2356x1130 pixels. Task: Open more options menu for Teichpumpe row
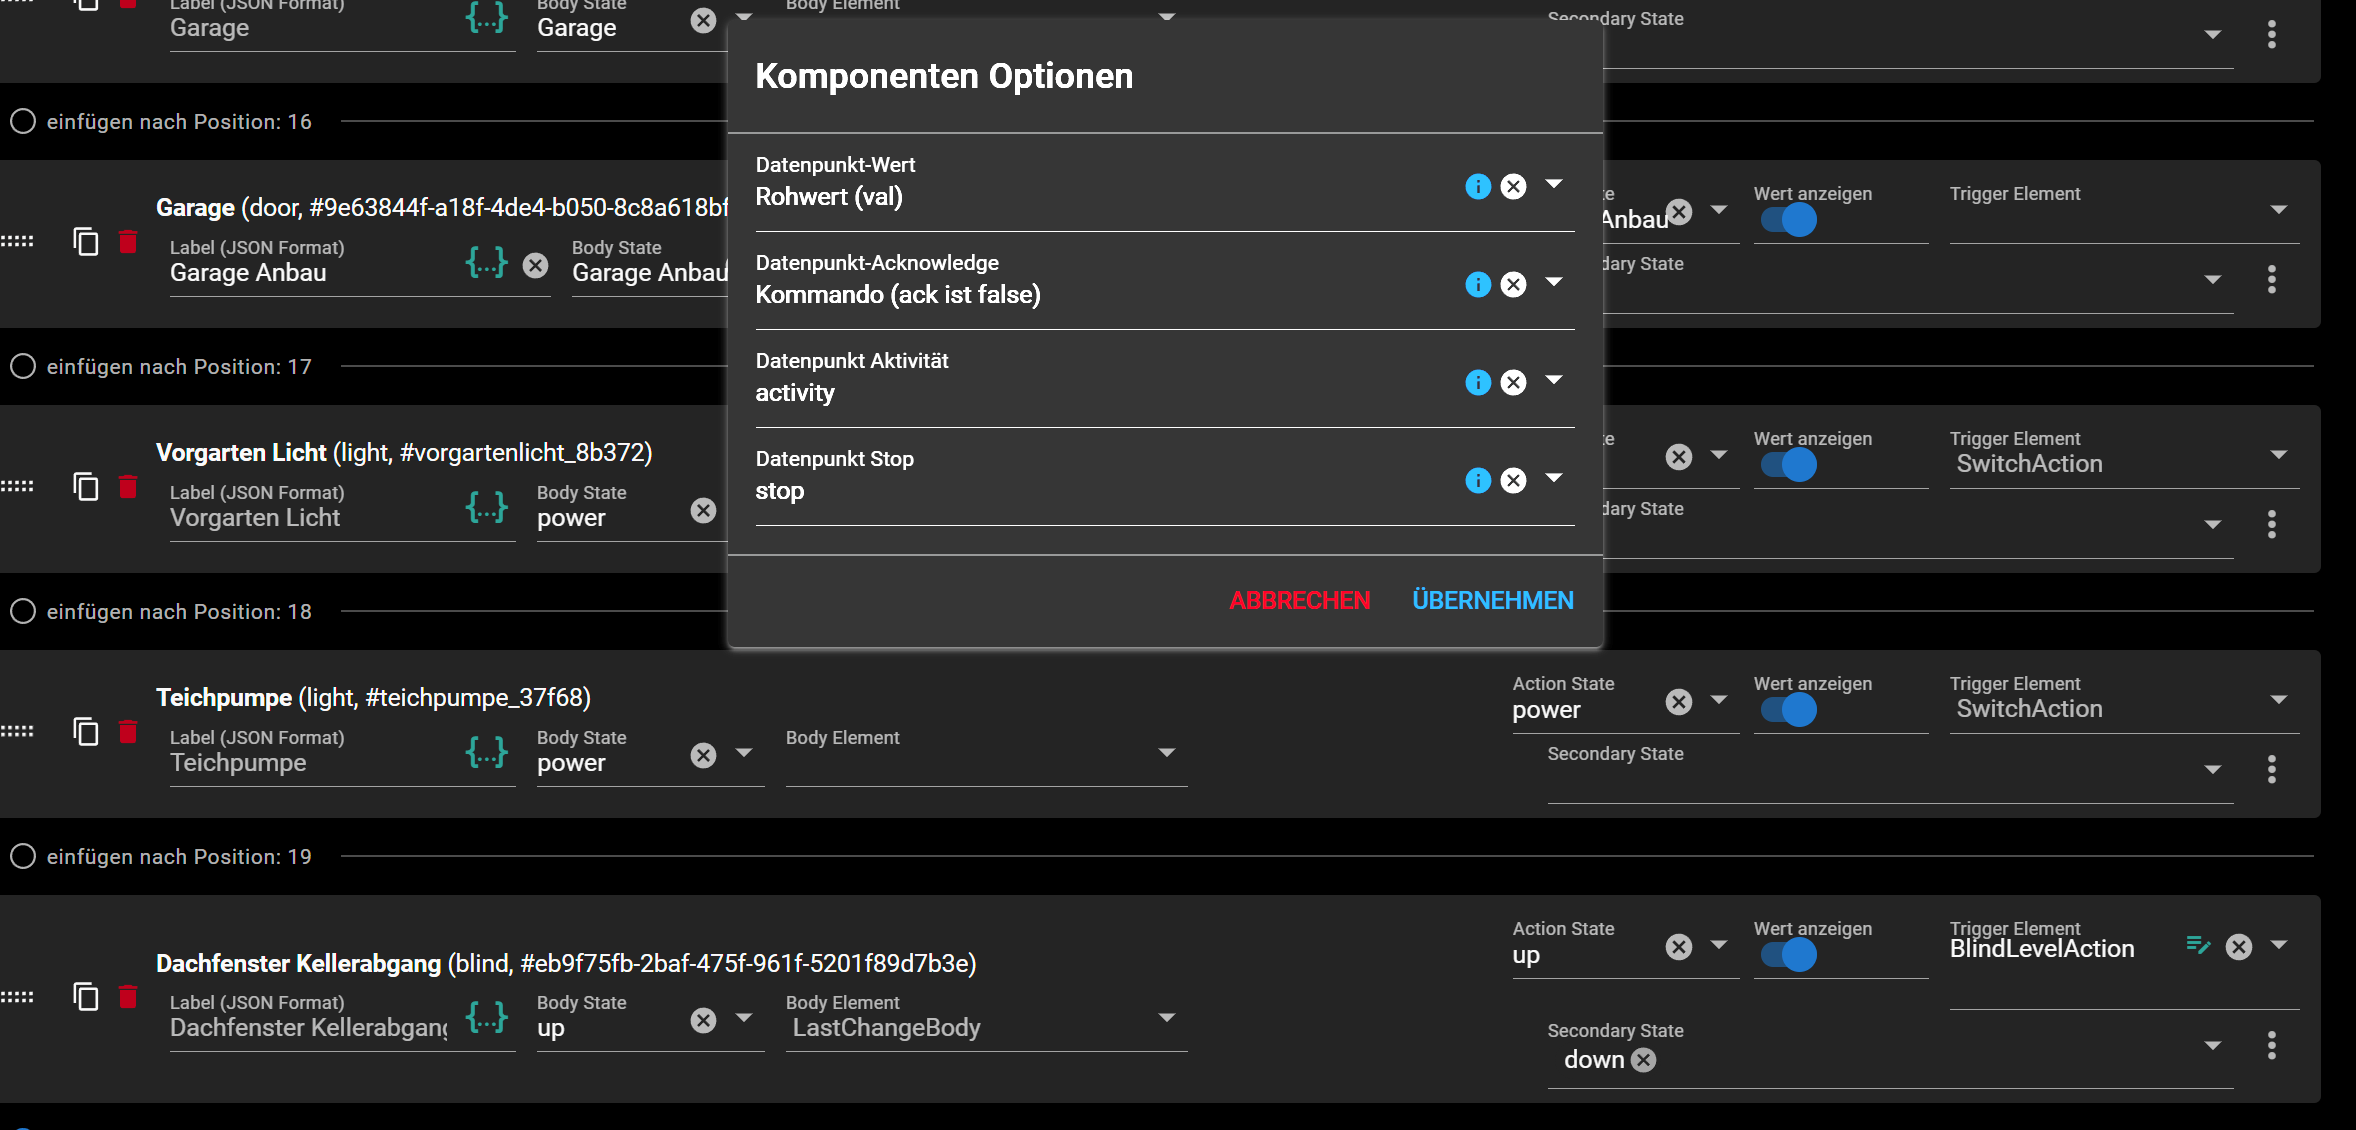[x=2271, y=769]
